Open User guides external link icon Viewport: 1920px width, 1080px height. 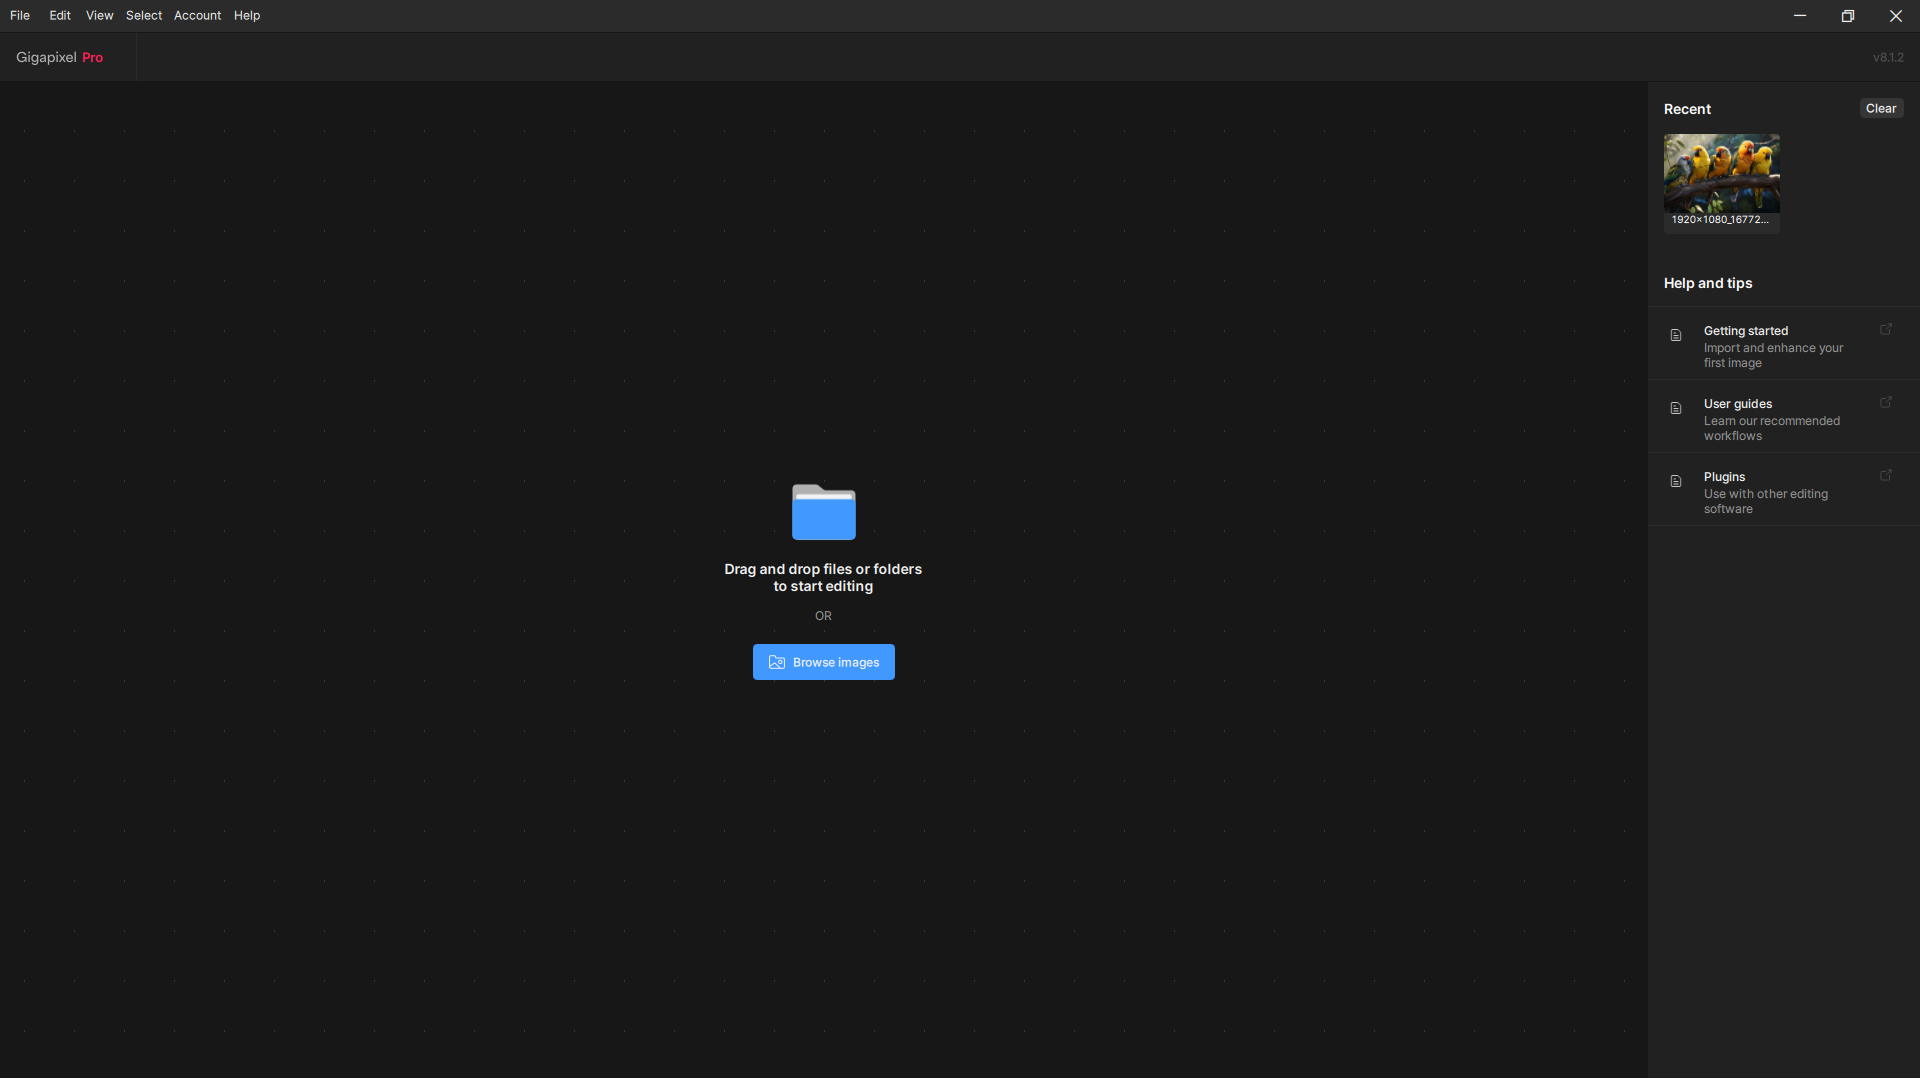[x=1886, y=402]
